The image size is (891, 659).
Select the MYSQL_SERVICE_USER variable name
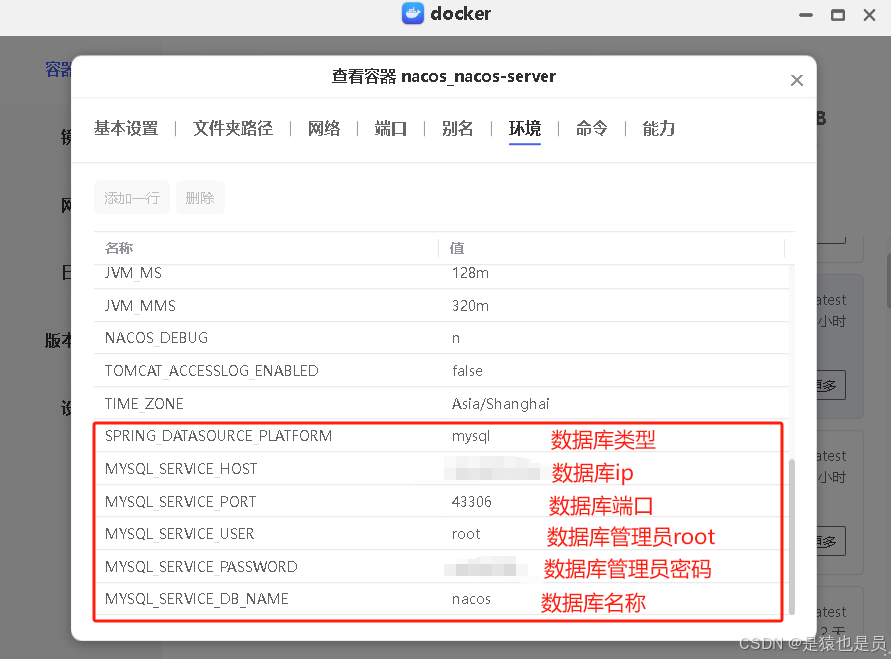[180, 534]
